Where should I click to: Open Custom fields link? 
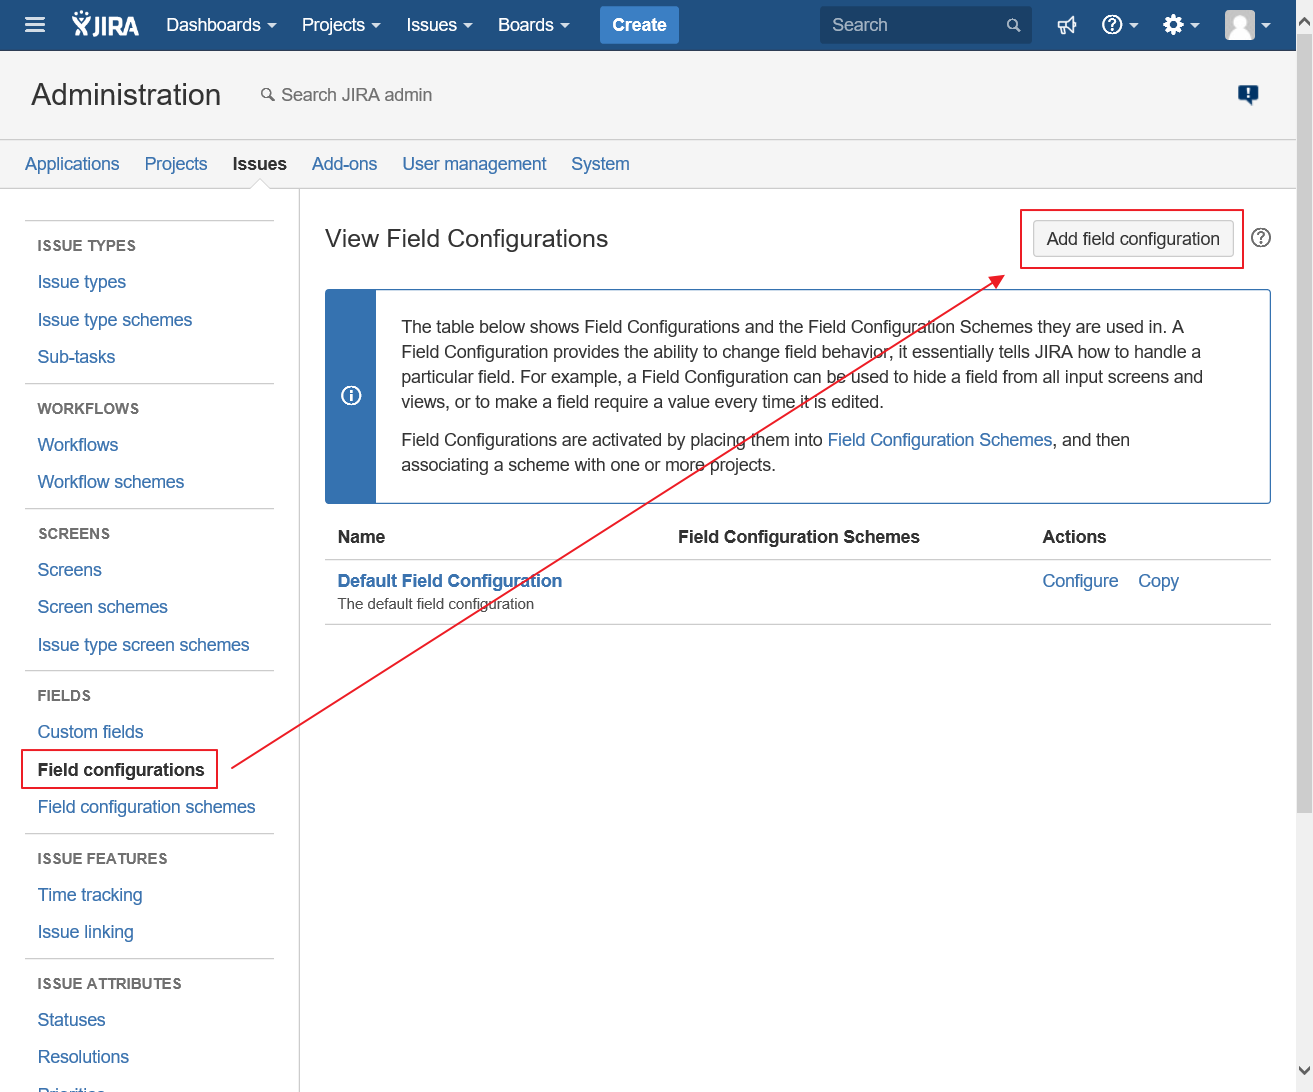[x=91, y=732]
